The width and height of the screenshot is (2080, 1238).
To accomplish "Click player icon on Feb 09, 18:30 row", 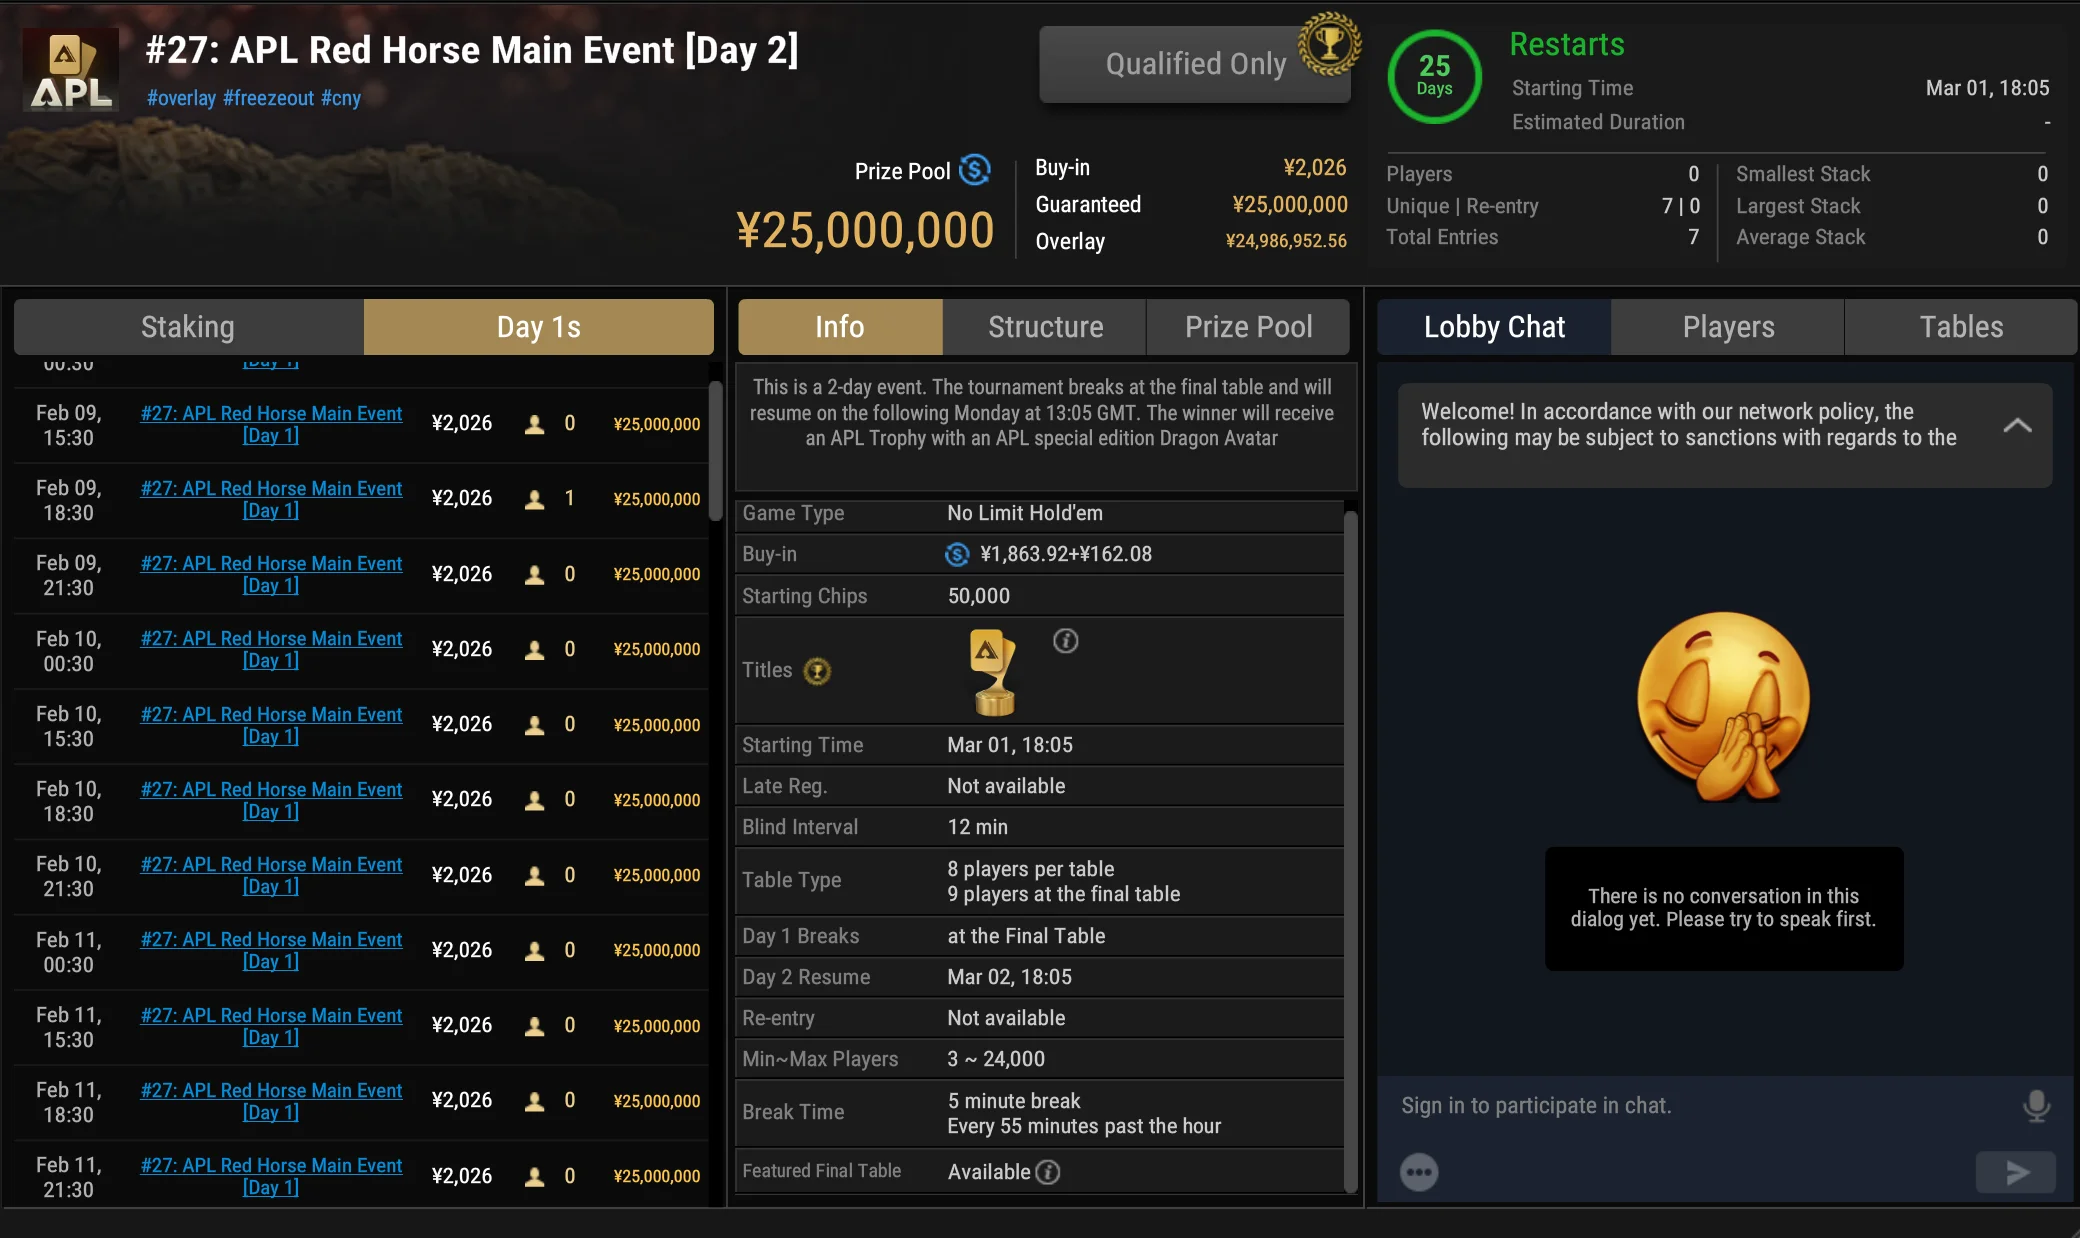I will click(535, 499).
